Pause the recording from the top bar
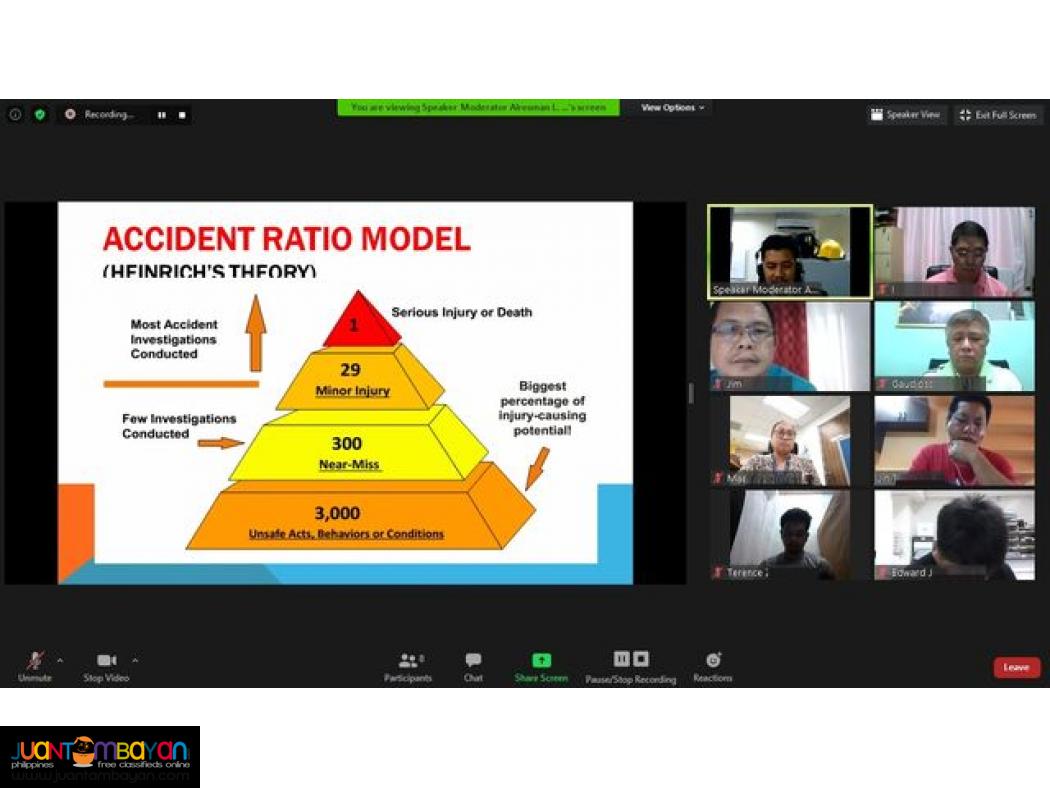This screenshot has height=788, width=1050. coord(161,114)
